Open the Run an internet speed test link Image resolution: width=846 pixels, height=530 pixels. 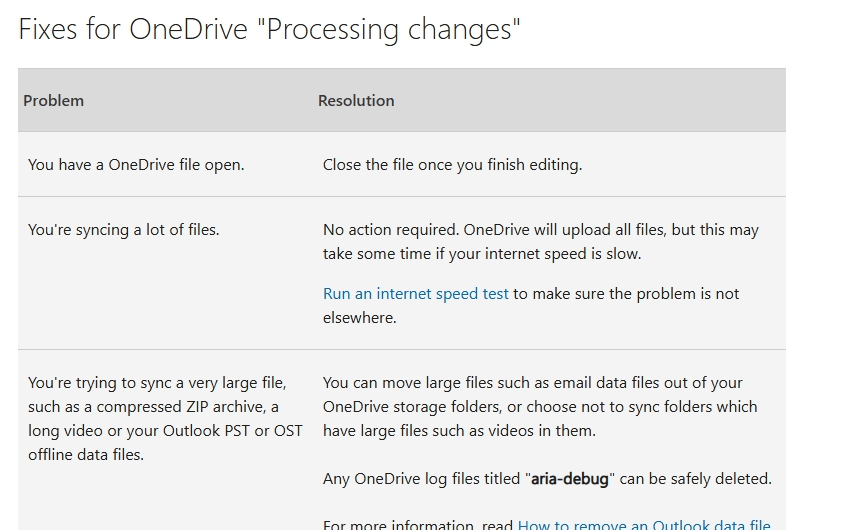point(415,294)
